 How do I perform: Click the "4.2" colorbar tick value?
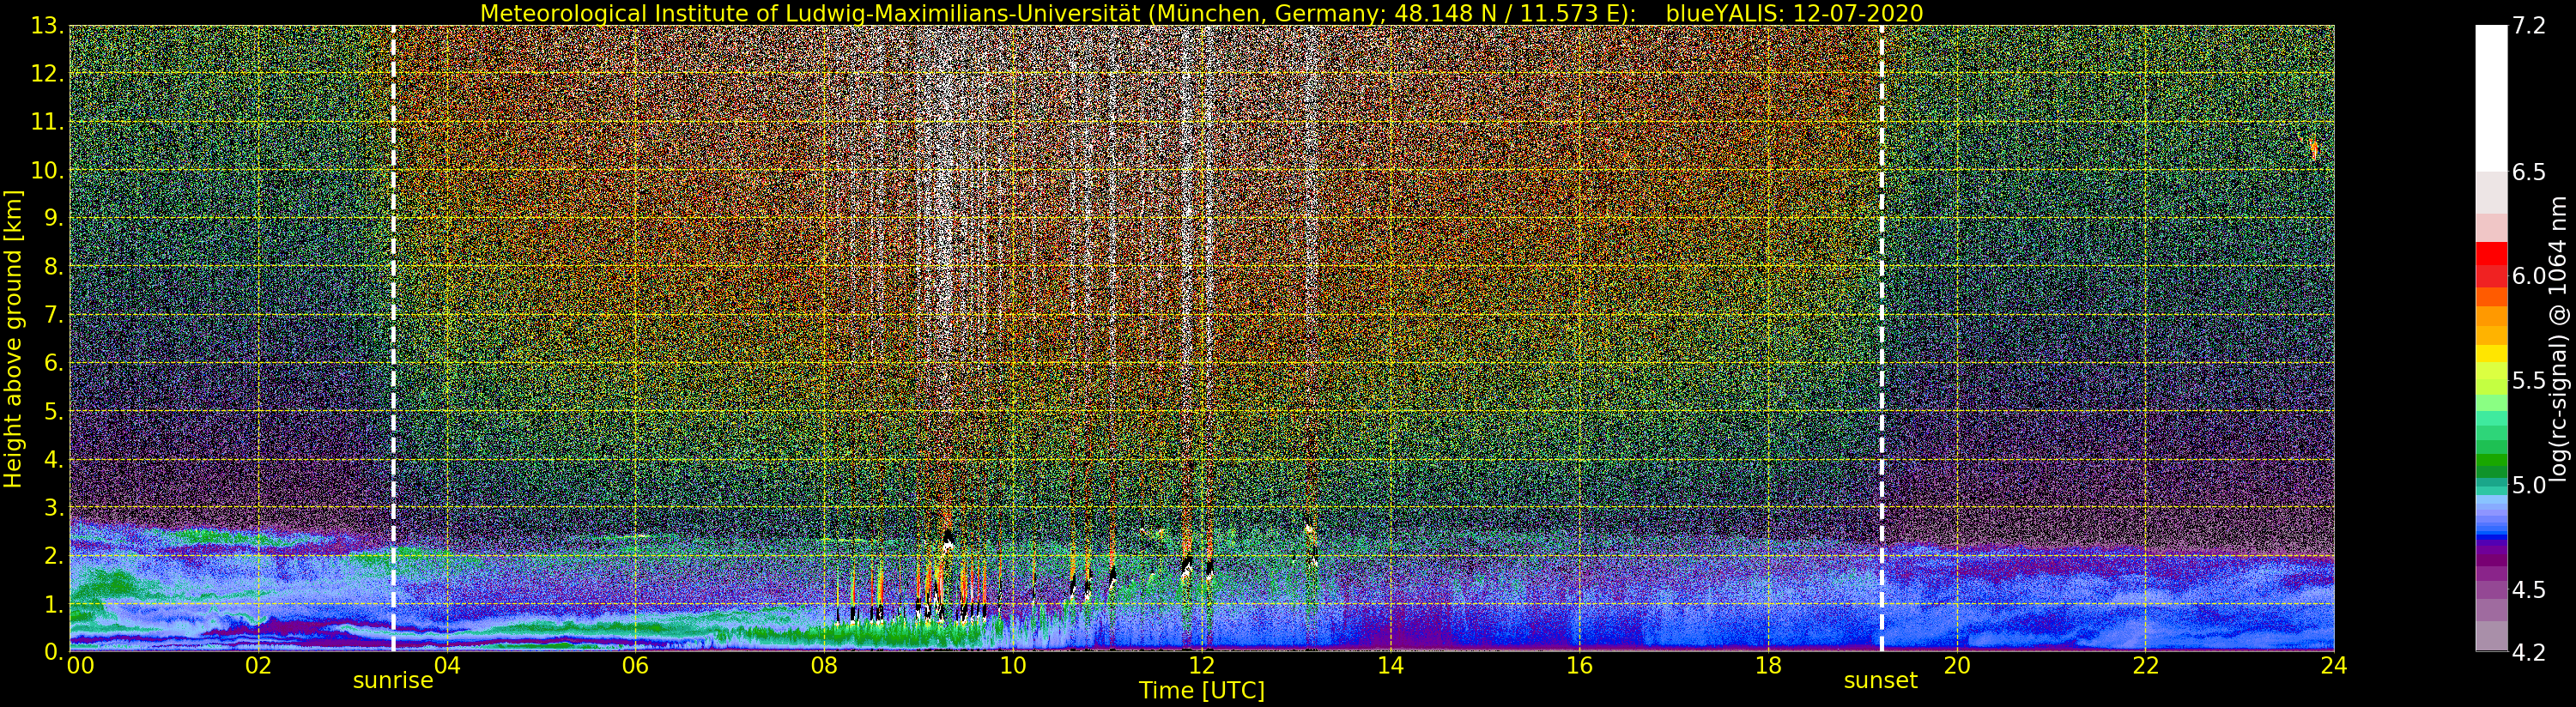(x=2529, y=652)
